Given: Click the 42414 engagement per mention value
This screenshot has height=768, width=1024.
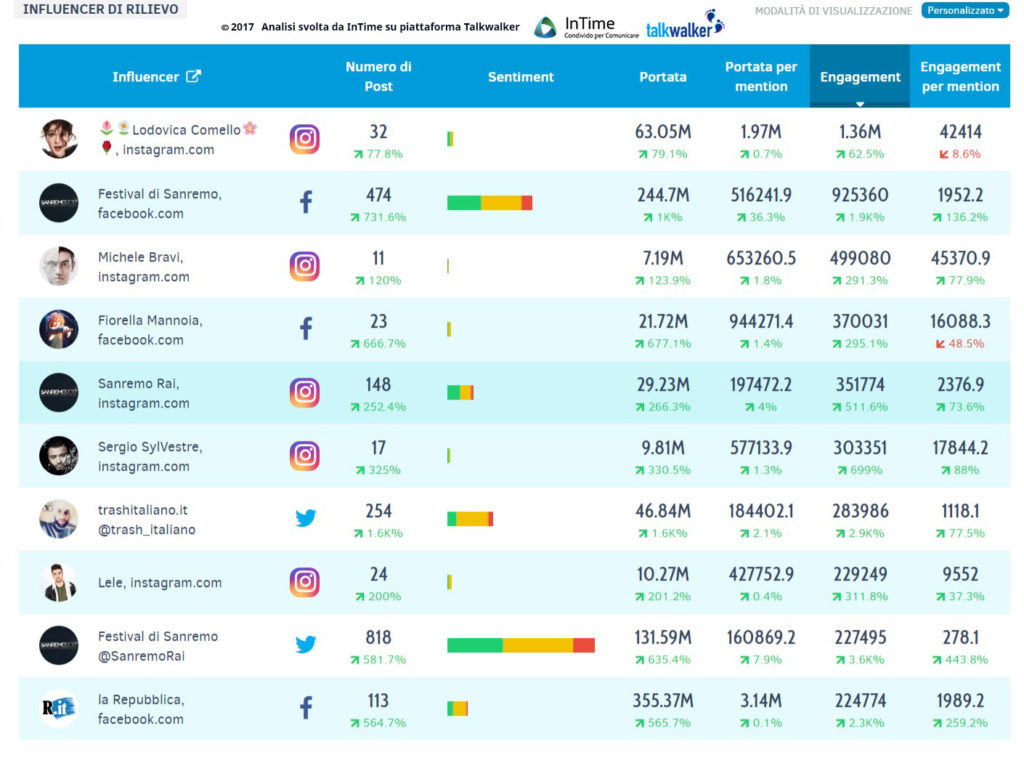Looking at the screenshot, I should [960, 132].
